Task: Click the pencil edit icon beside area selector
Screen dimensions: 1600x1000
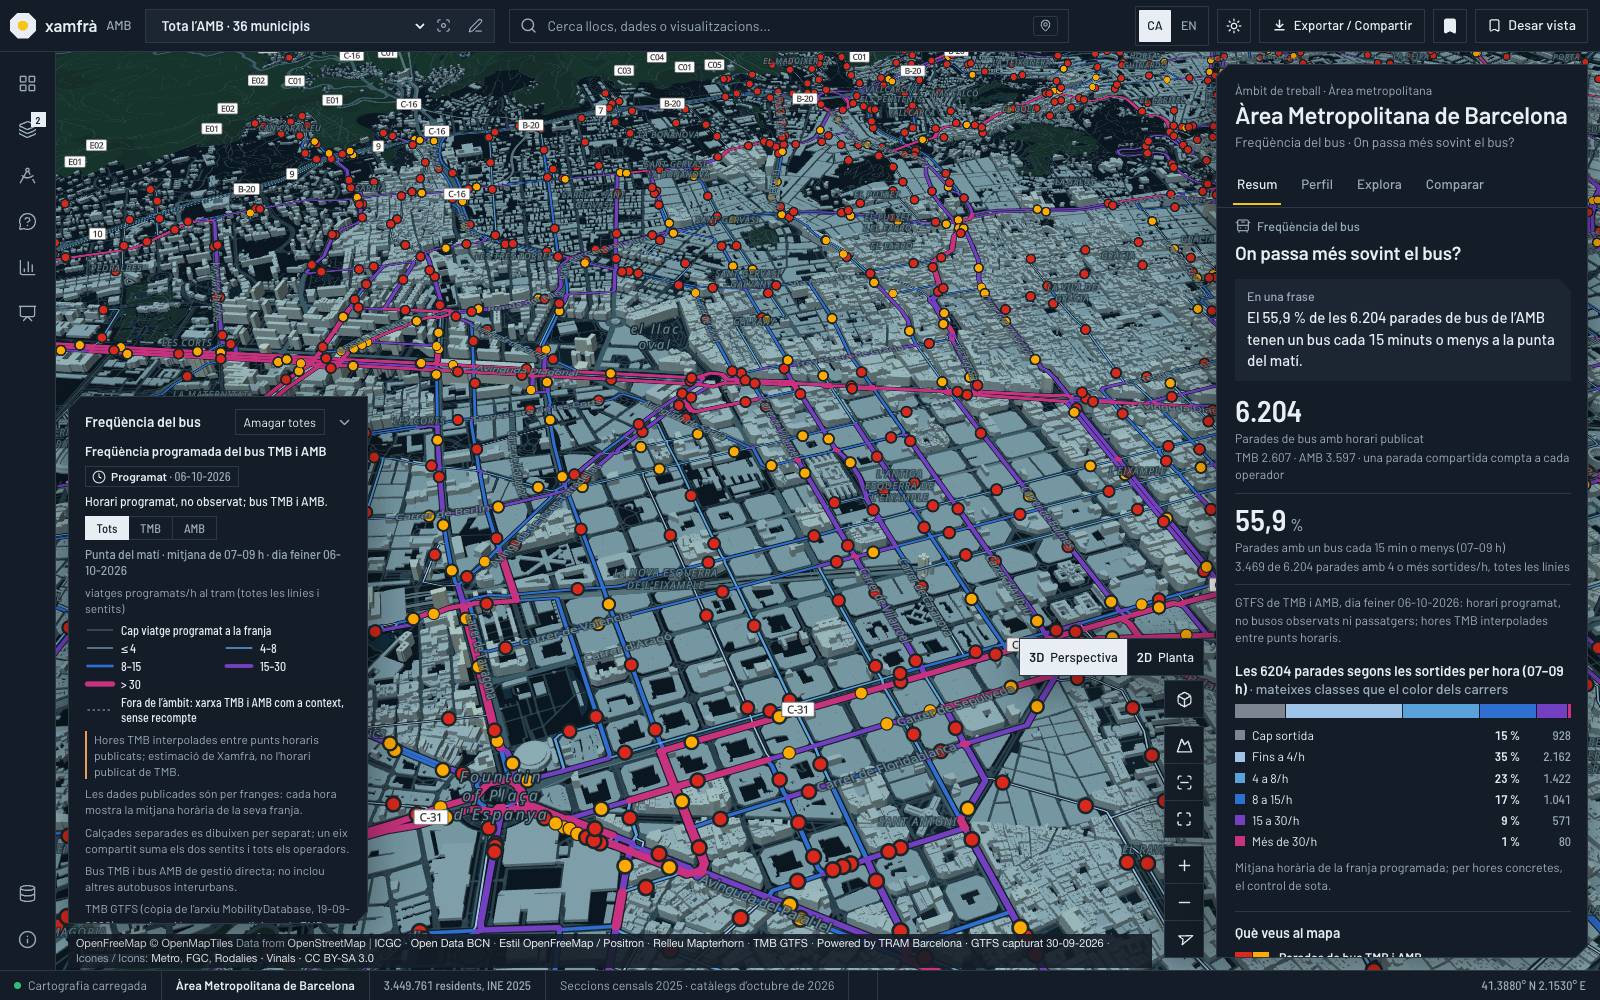Action: click(476, 26)
